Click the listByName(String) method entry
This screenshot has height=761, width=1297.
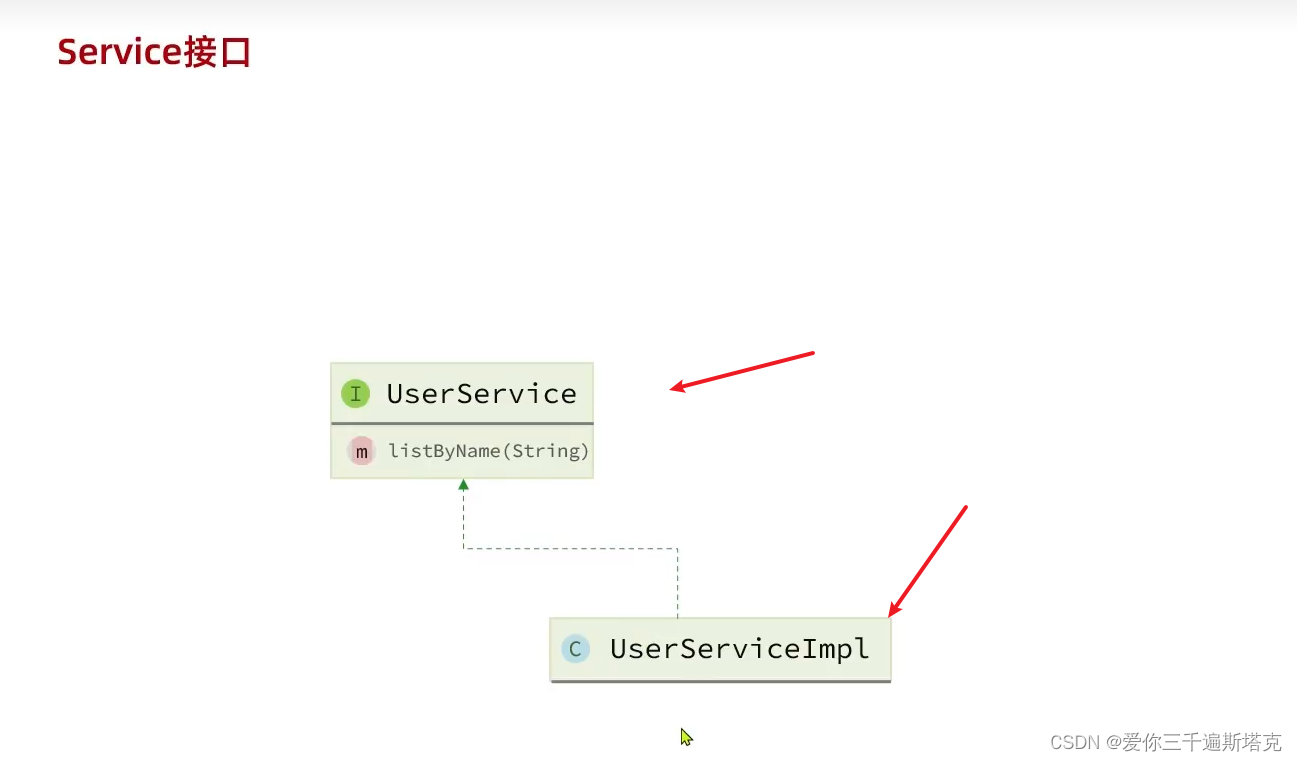488,451
